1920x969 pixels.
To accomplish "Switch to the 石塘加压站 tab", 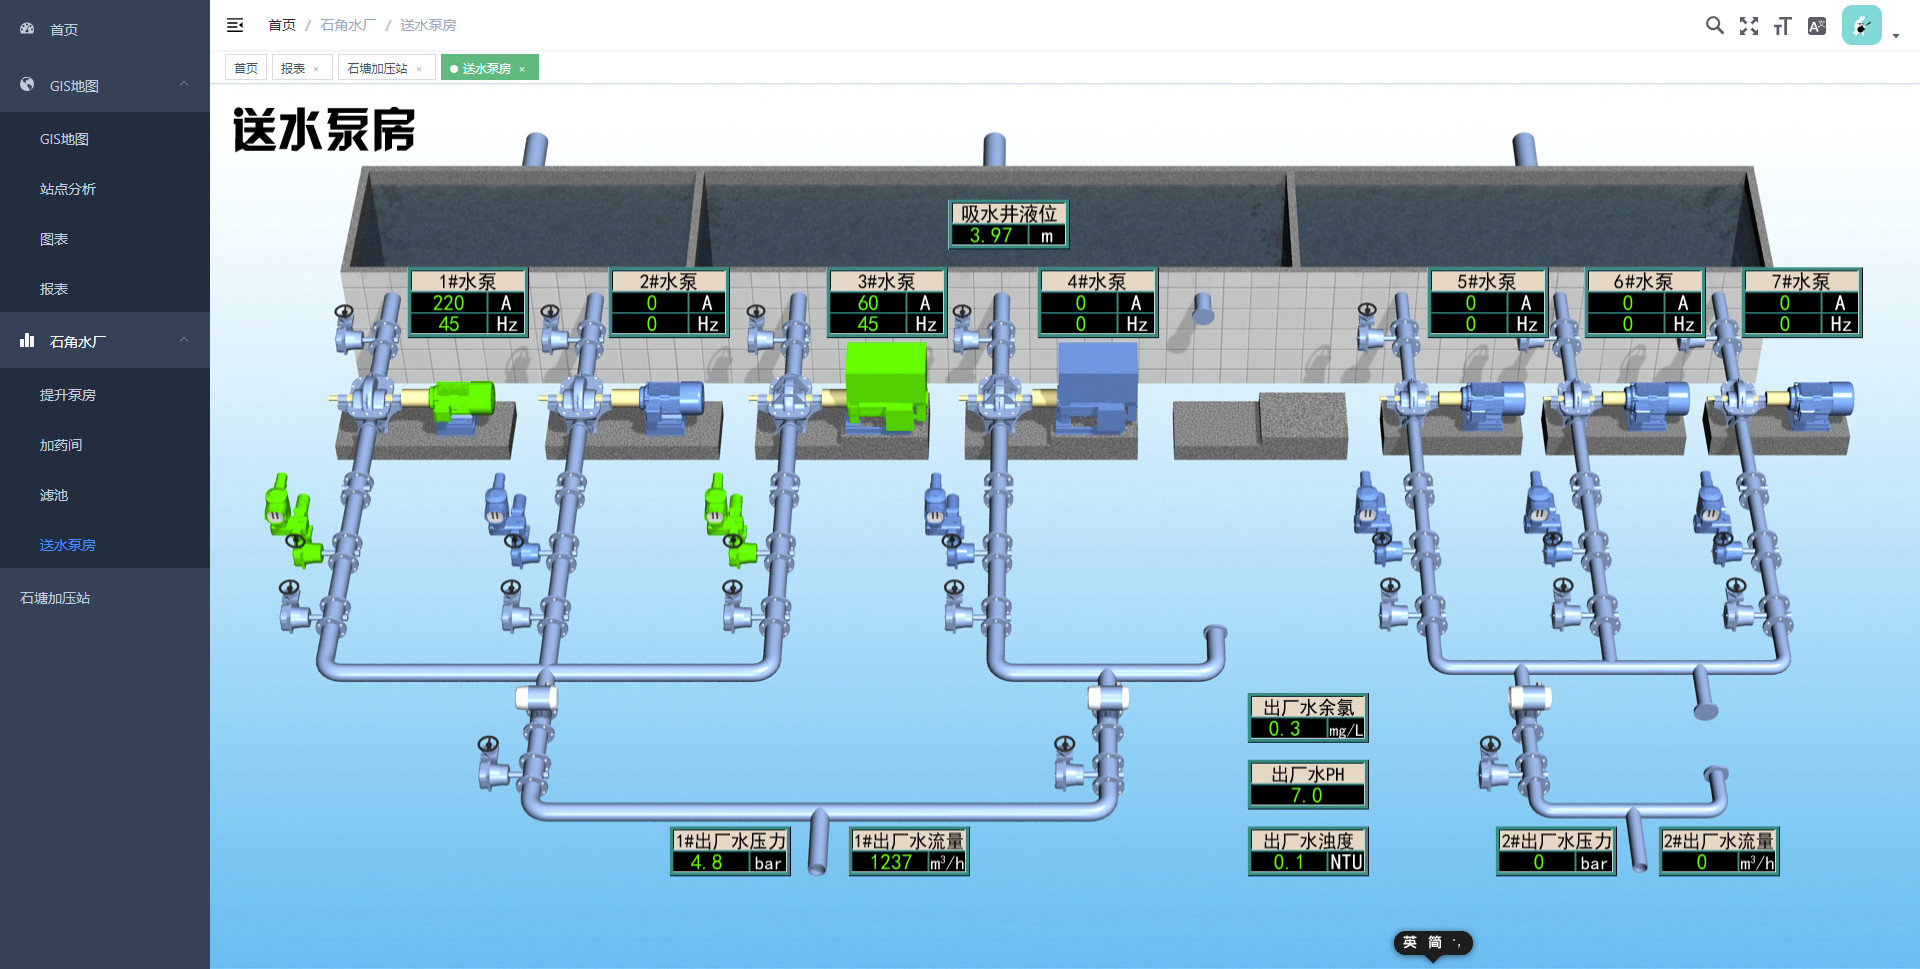I will [x=377, y=68].
